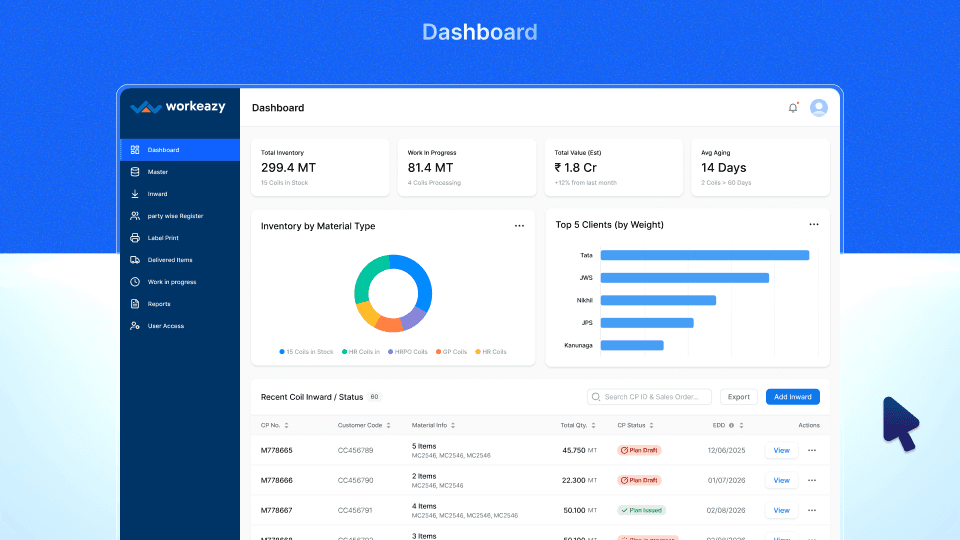Viewport: 960px width, 540px height.
Task: Click the Export button
Action: pyautogui.click(x=738, y=397)
